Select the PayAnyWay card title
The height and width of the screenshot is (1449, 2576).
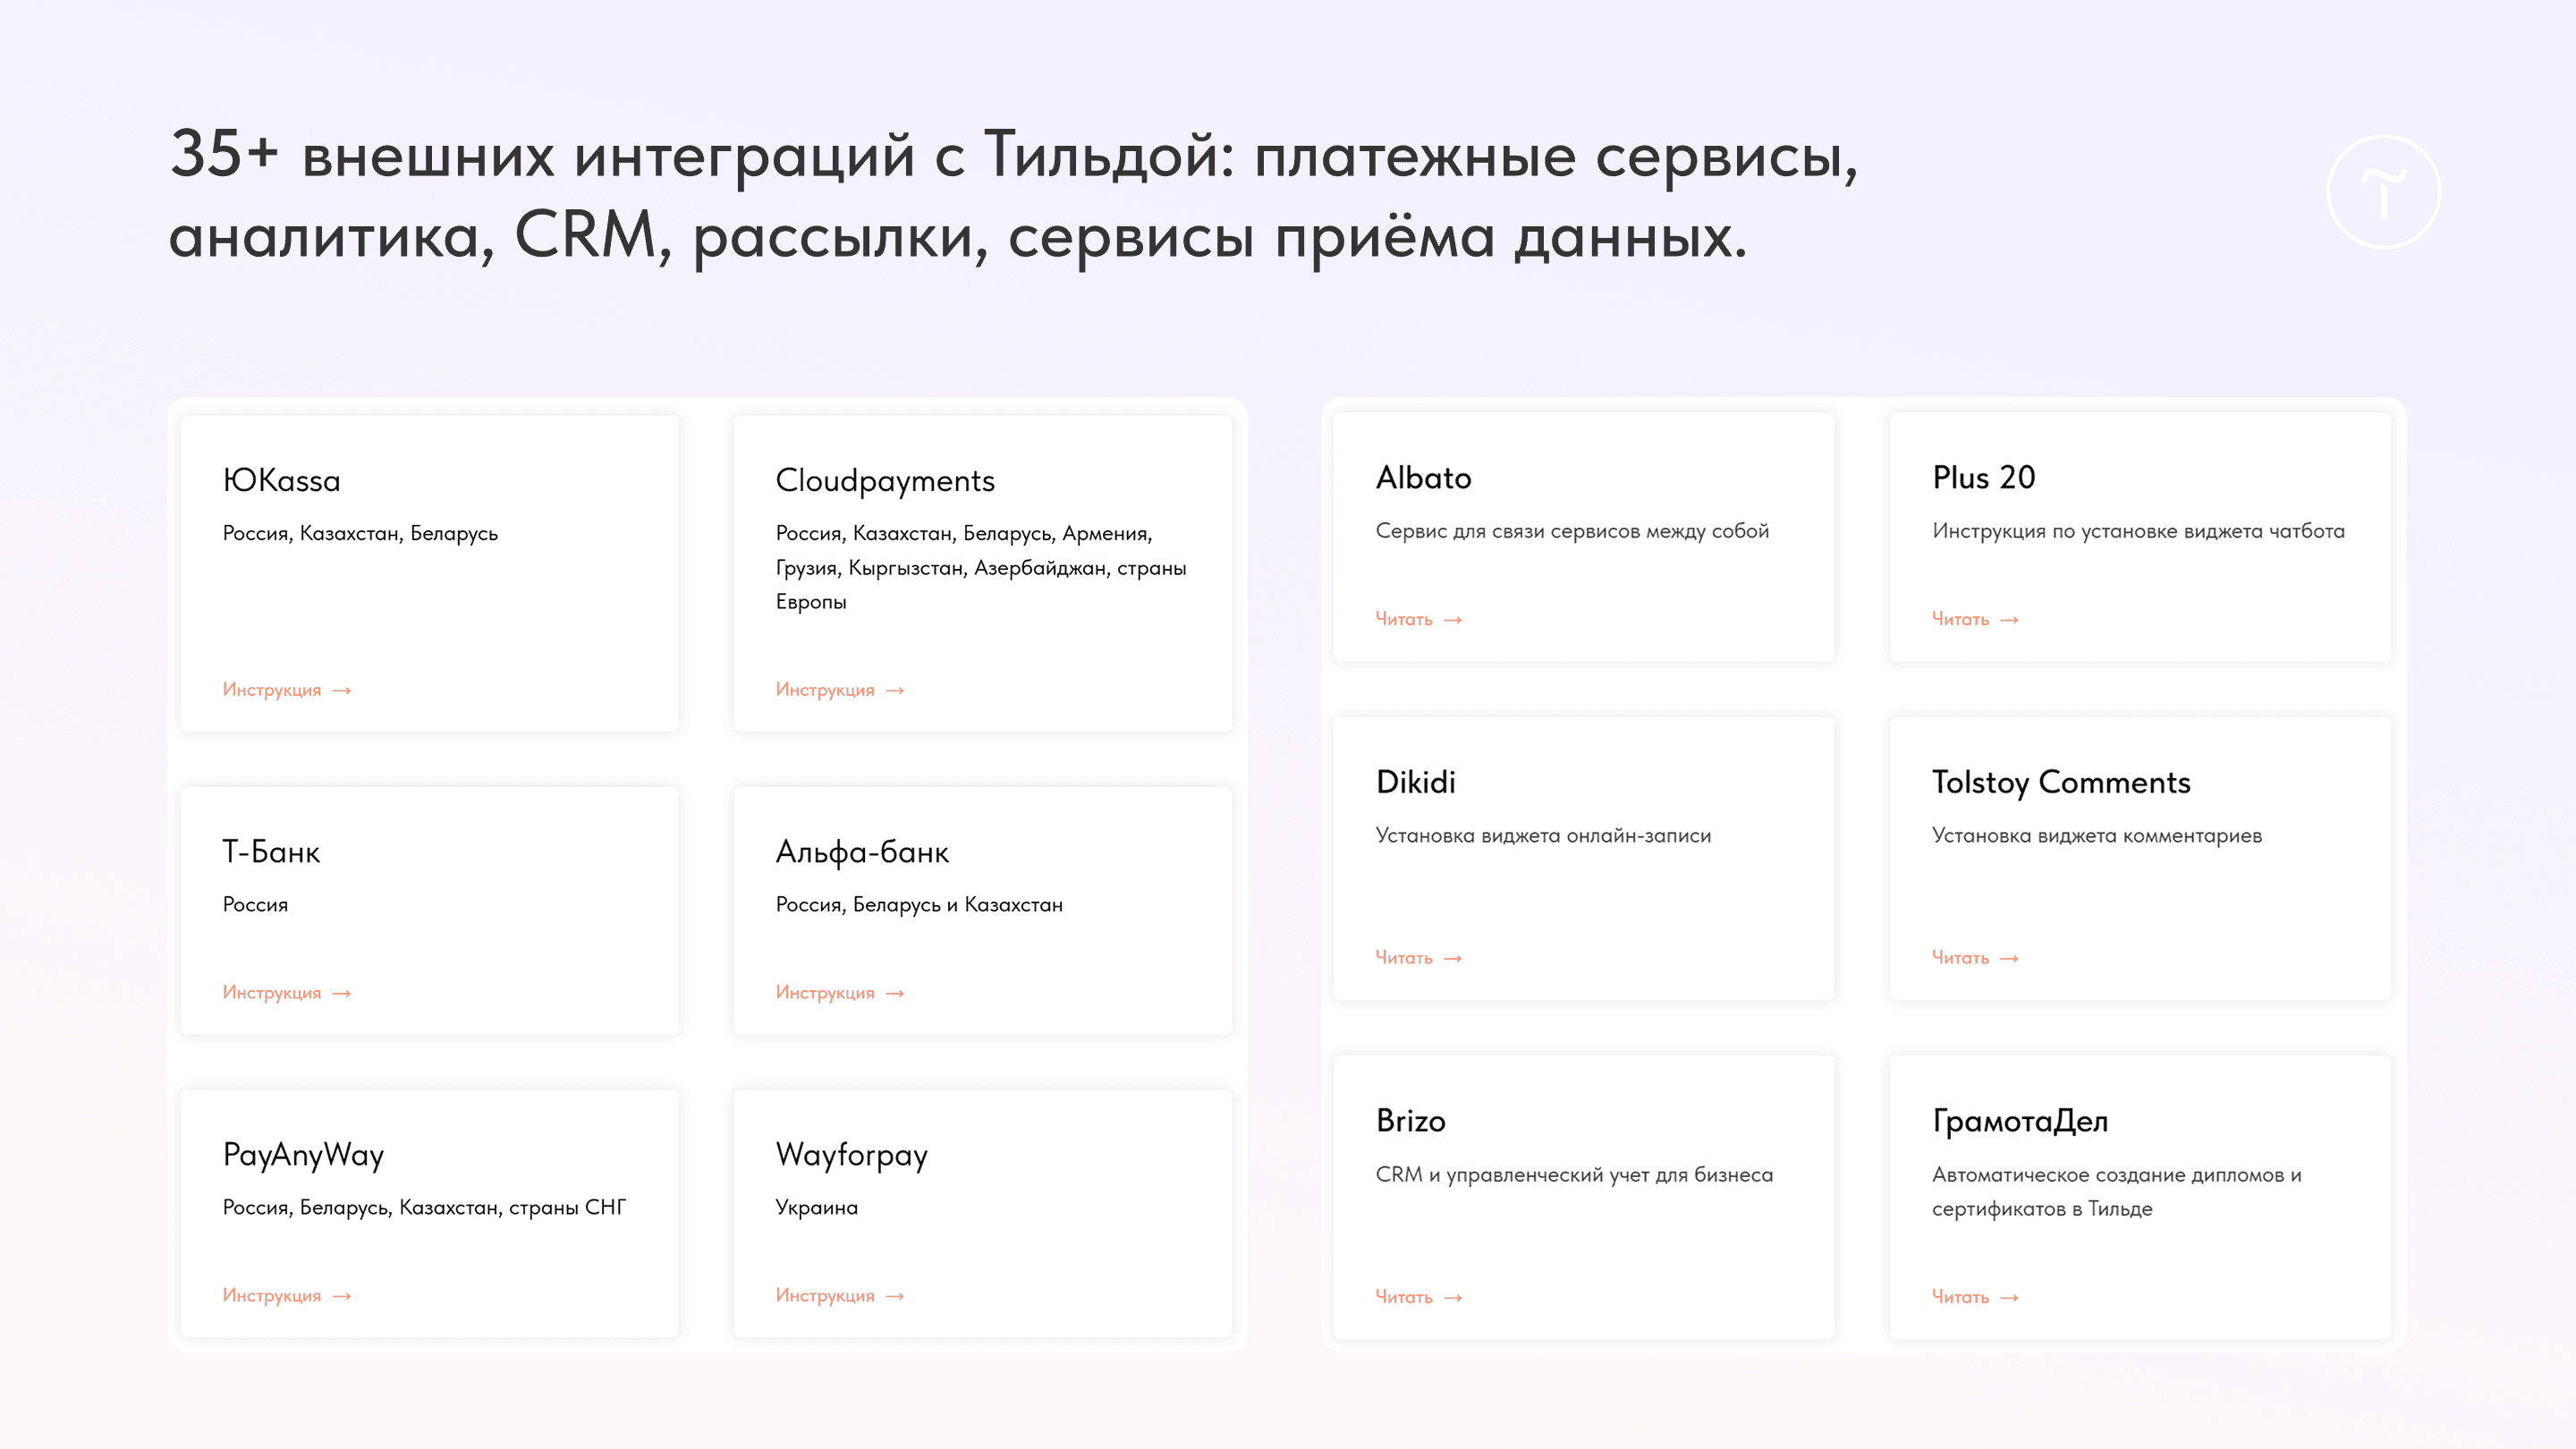click(303, 1156)
